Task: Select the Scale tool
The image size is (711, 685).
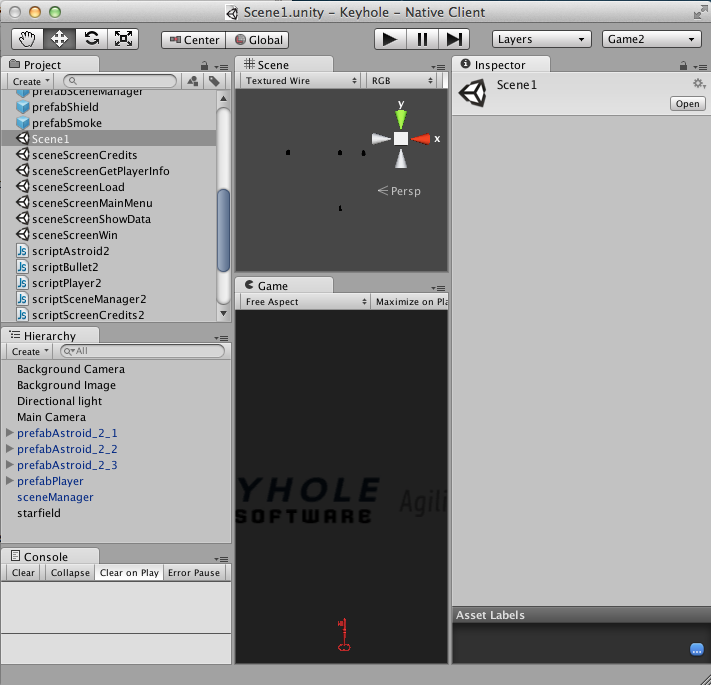Action: (x=123, y=39)
